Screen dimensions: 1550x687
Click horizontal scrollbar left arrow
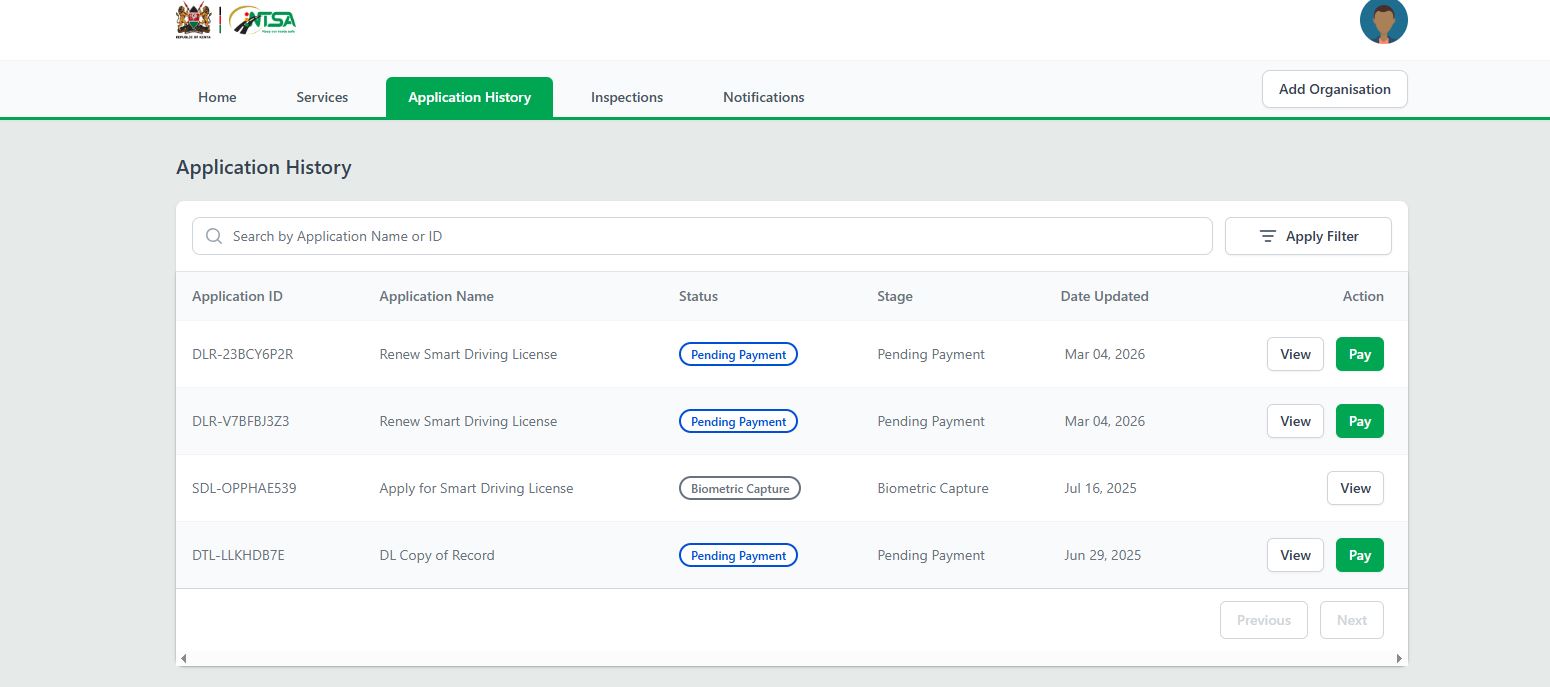[183, 658]
